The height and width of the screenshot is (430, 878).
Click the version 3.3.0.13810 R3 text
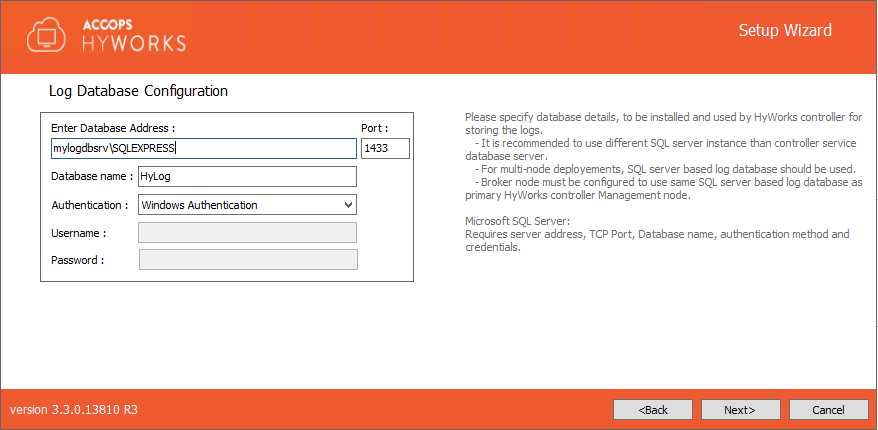coord(74,410)
